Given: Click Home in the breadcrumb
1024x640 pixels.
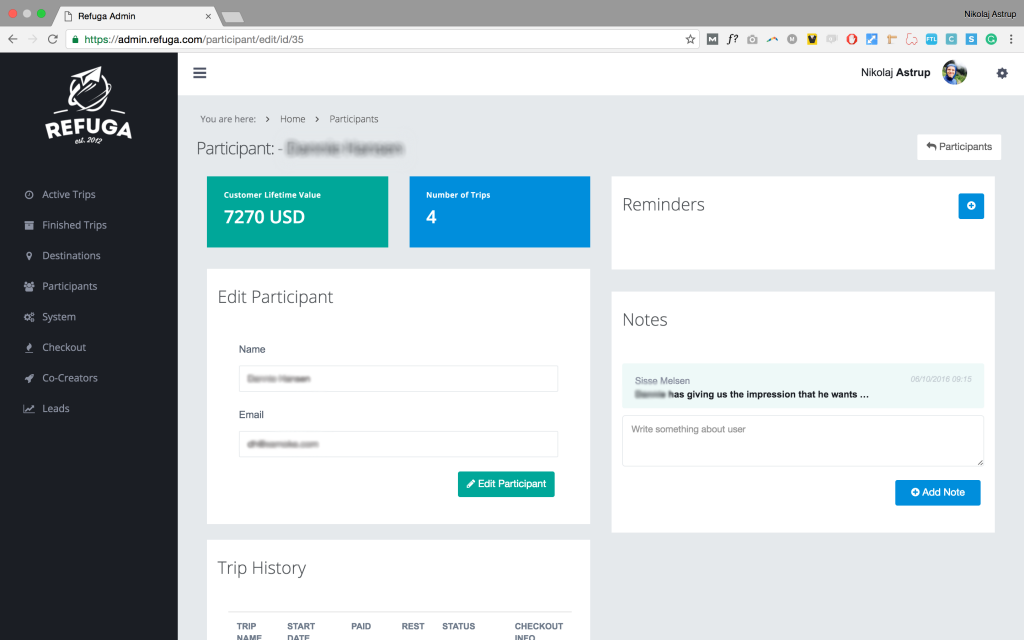Looking at the screenshot, I should pos(293,119).
